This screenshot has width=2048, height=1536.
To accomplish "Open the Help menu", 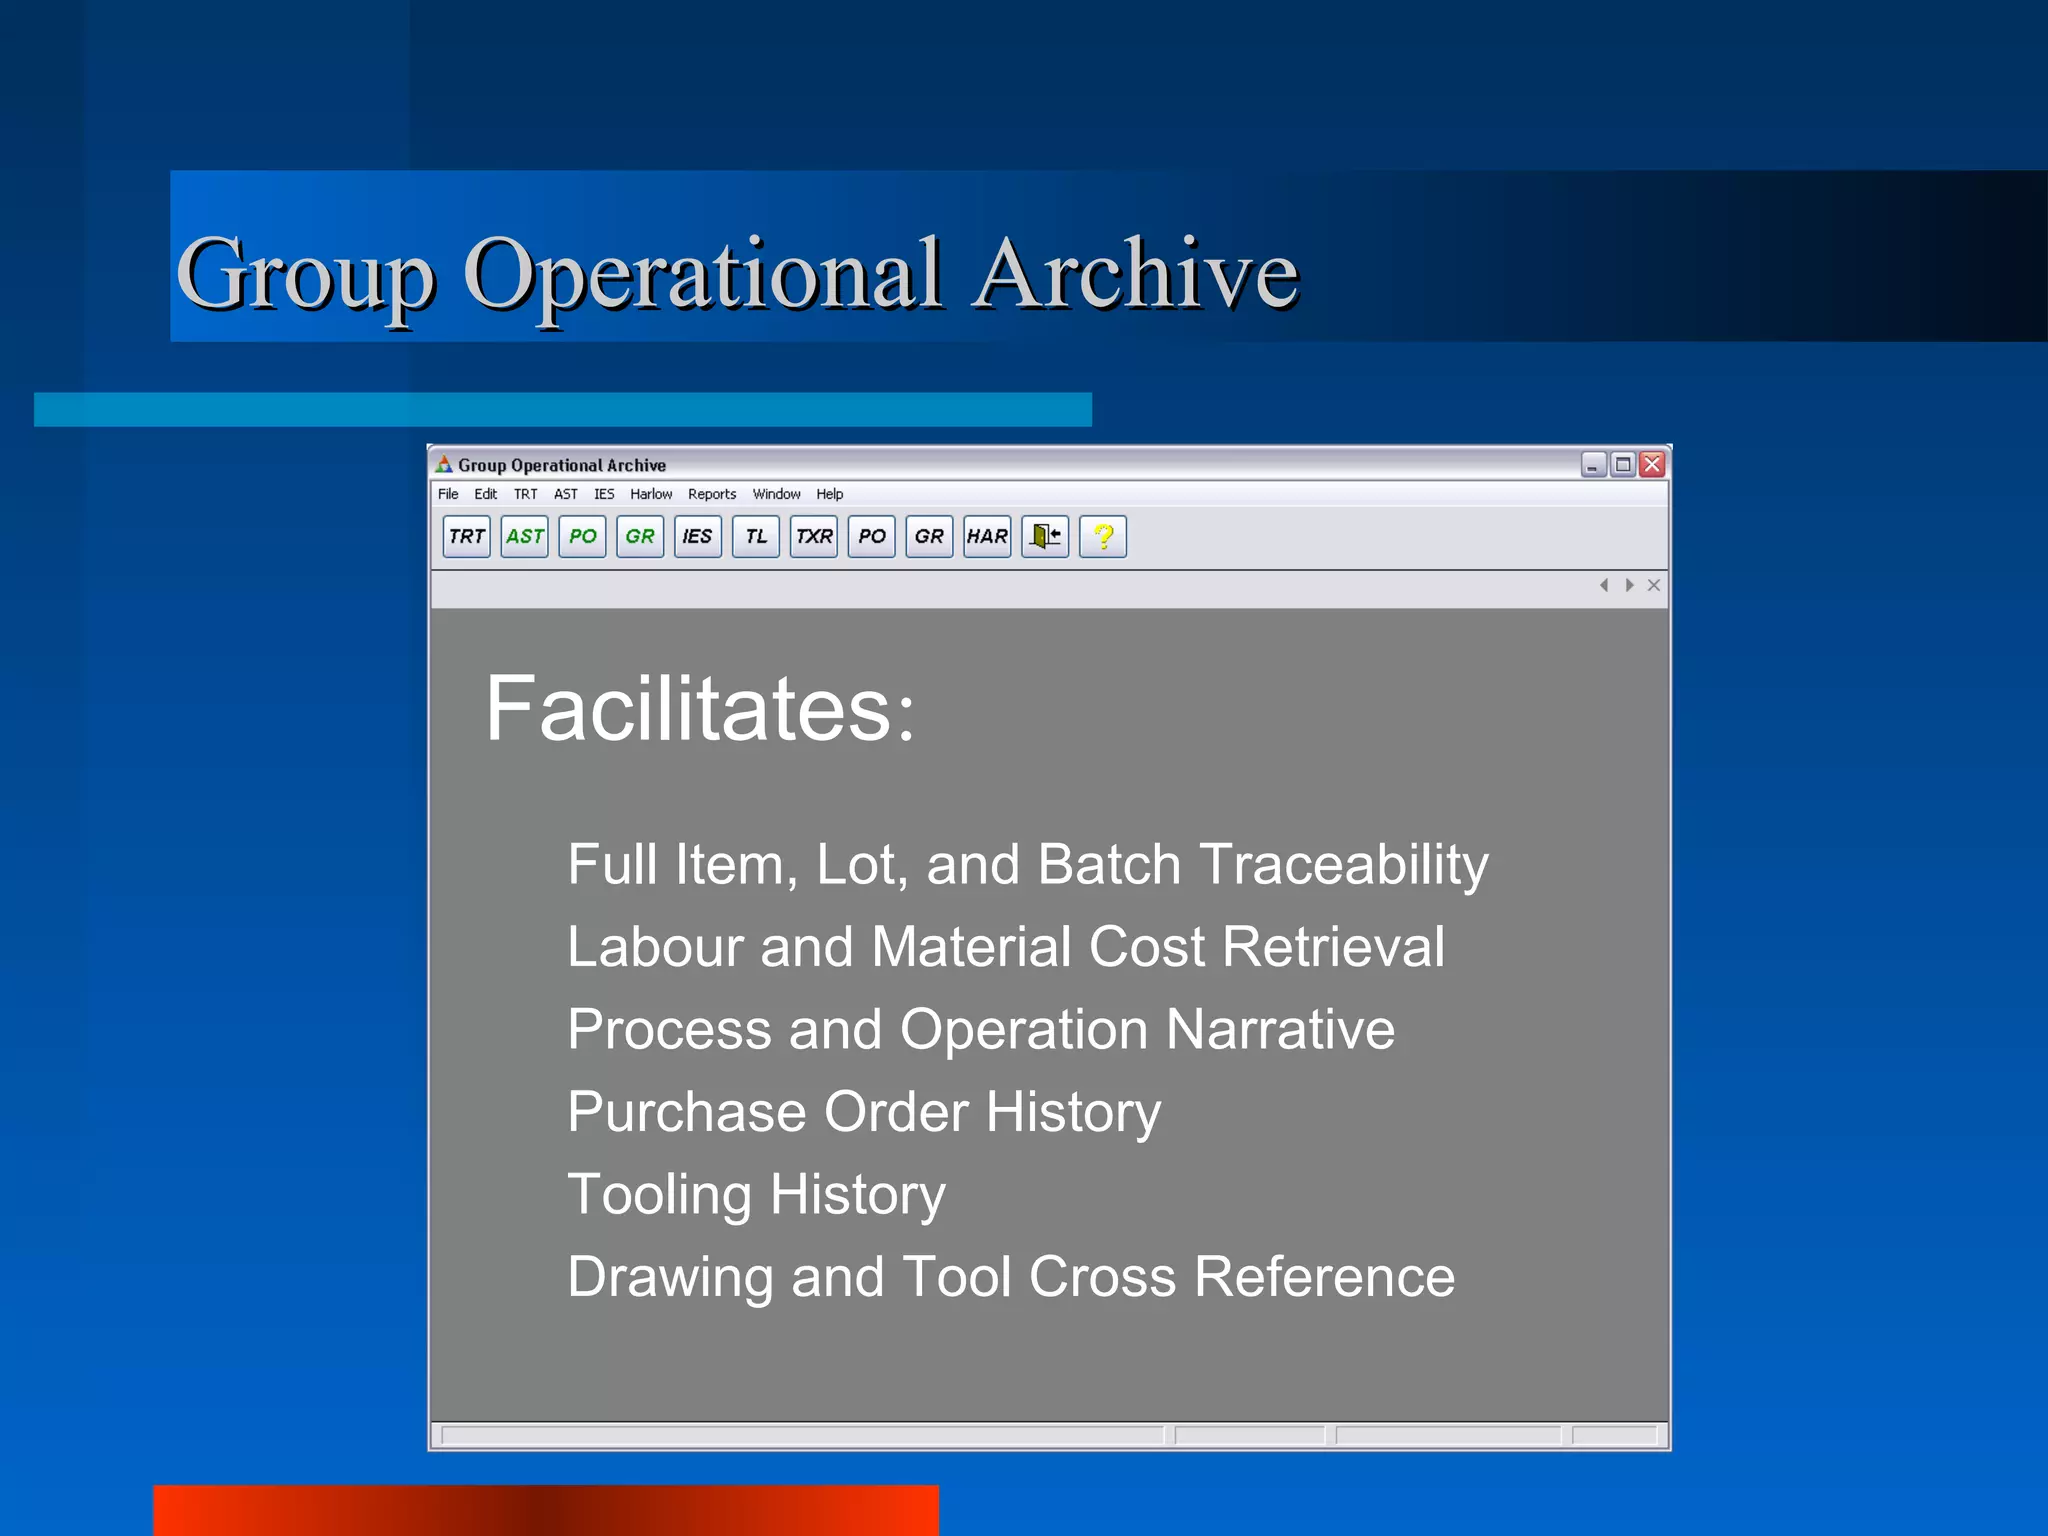I will tap(829, 494).
